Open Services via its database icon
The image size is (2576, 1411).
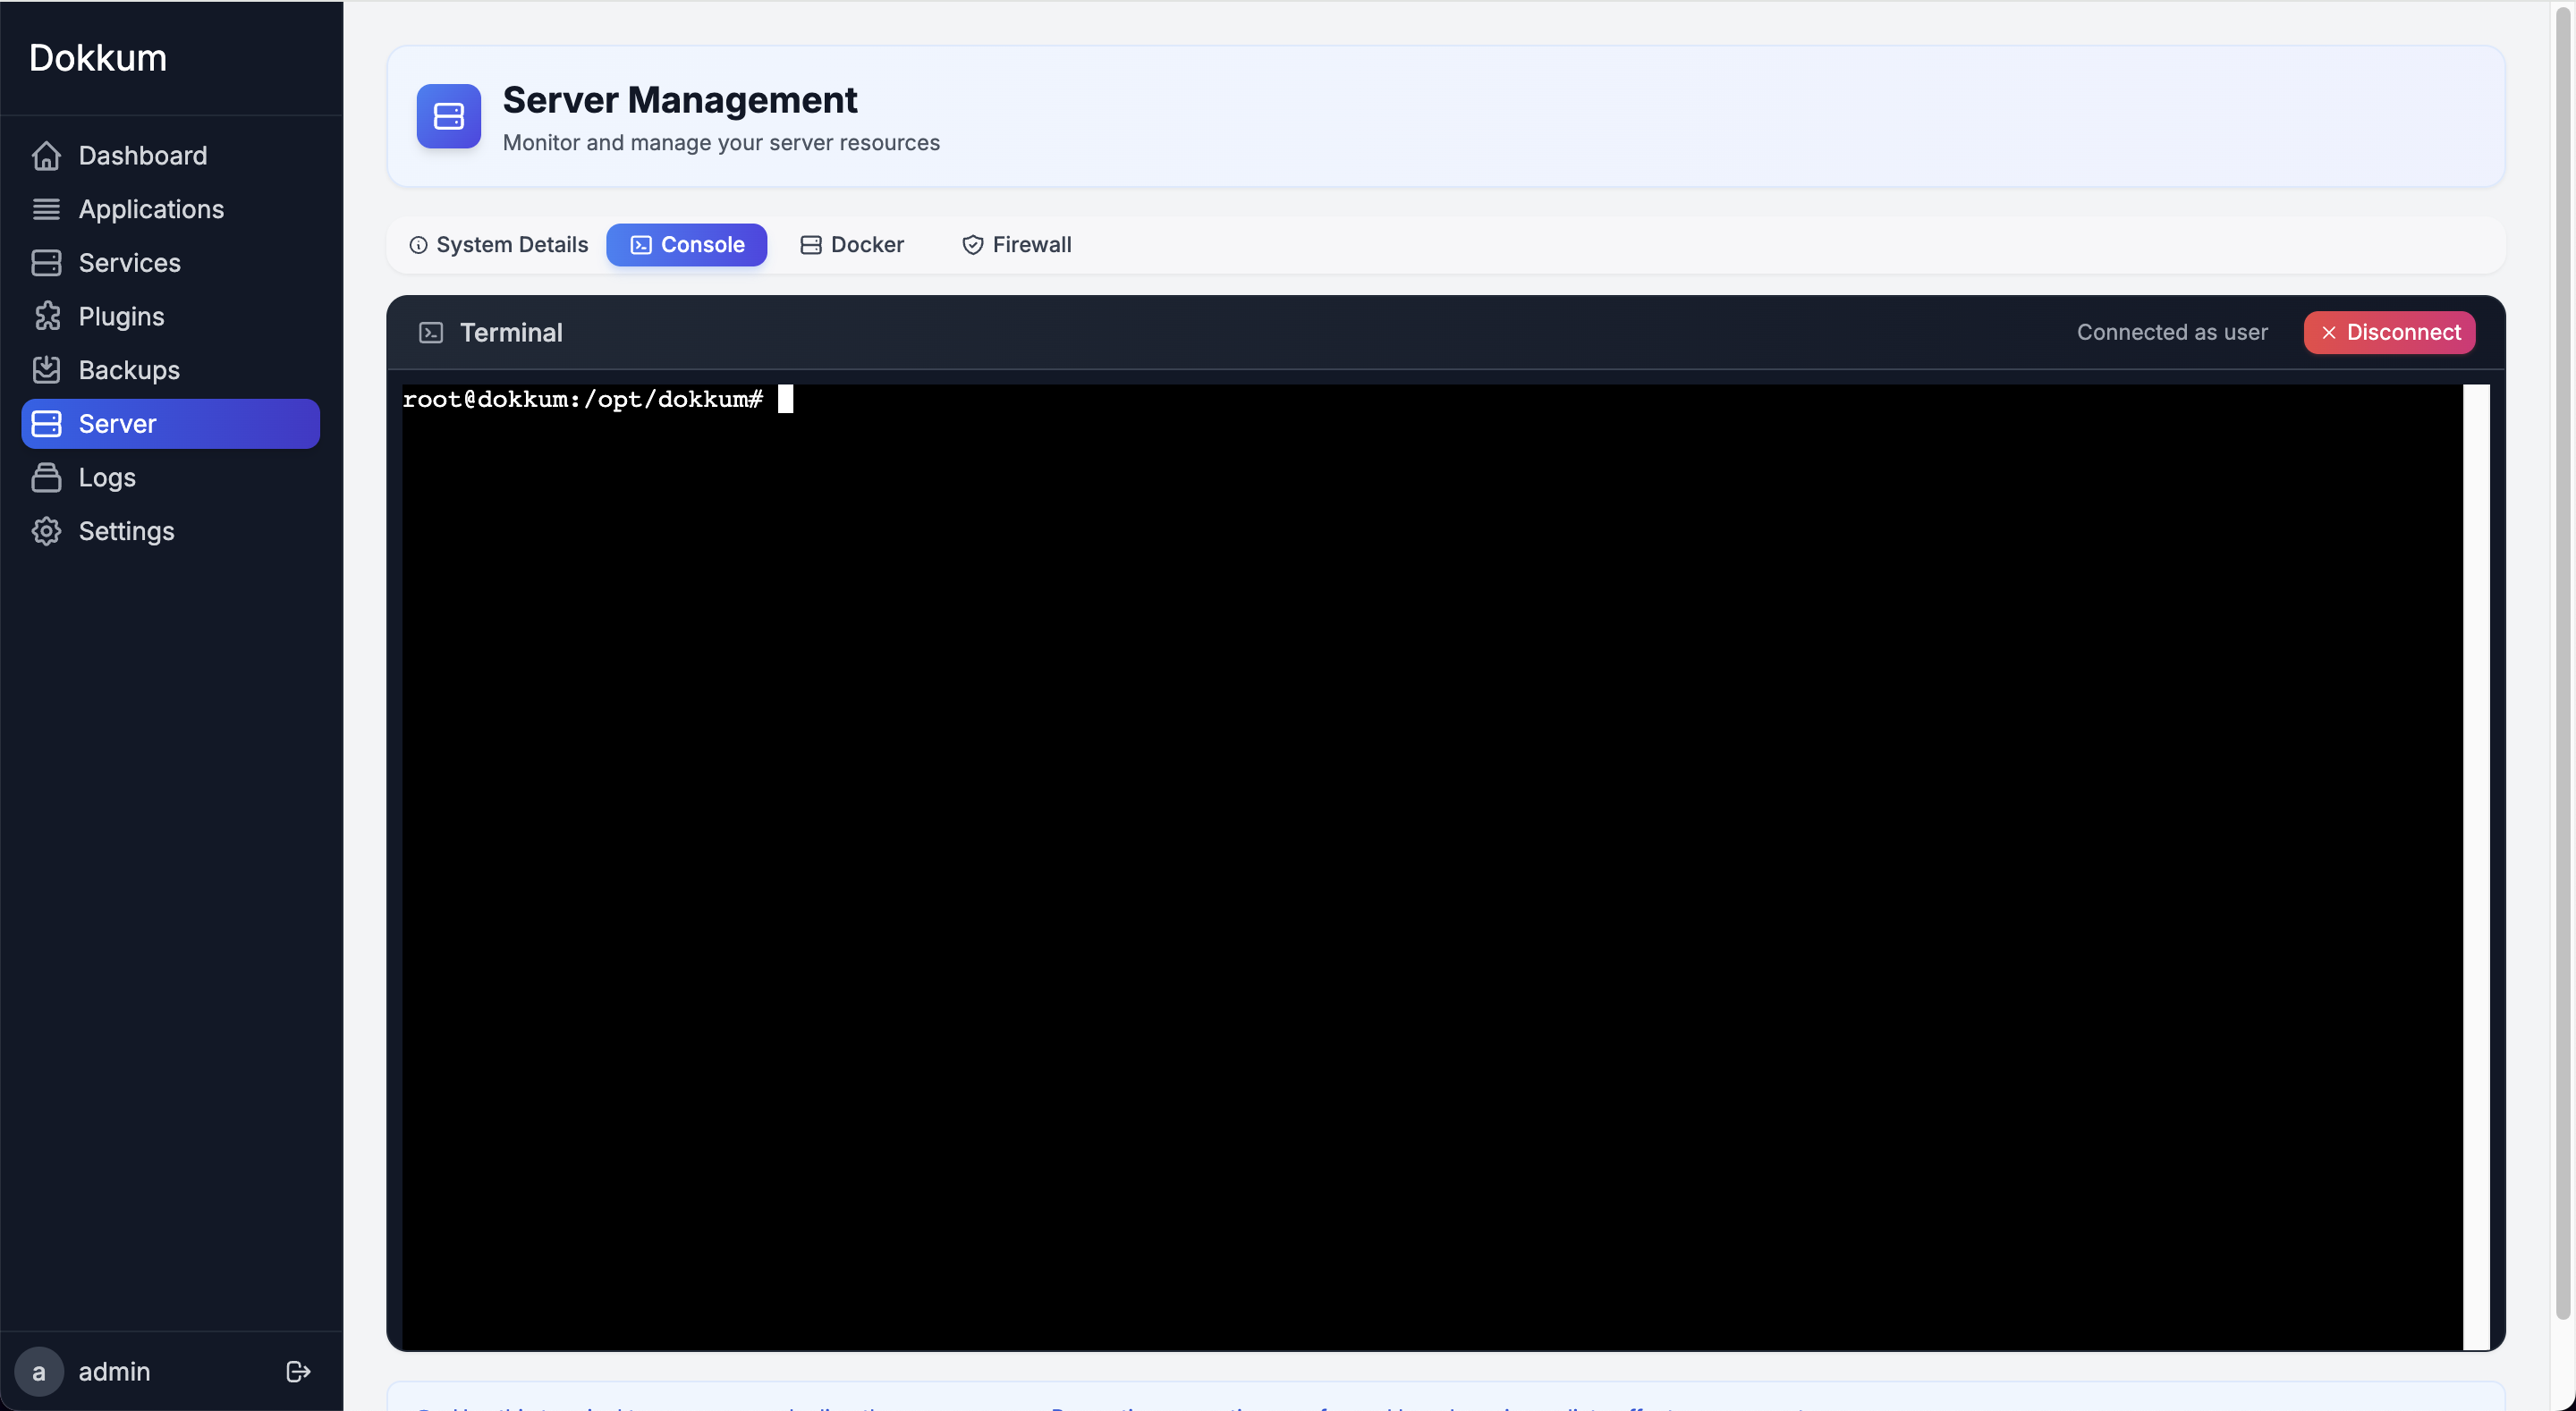click(47, 263)
